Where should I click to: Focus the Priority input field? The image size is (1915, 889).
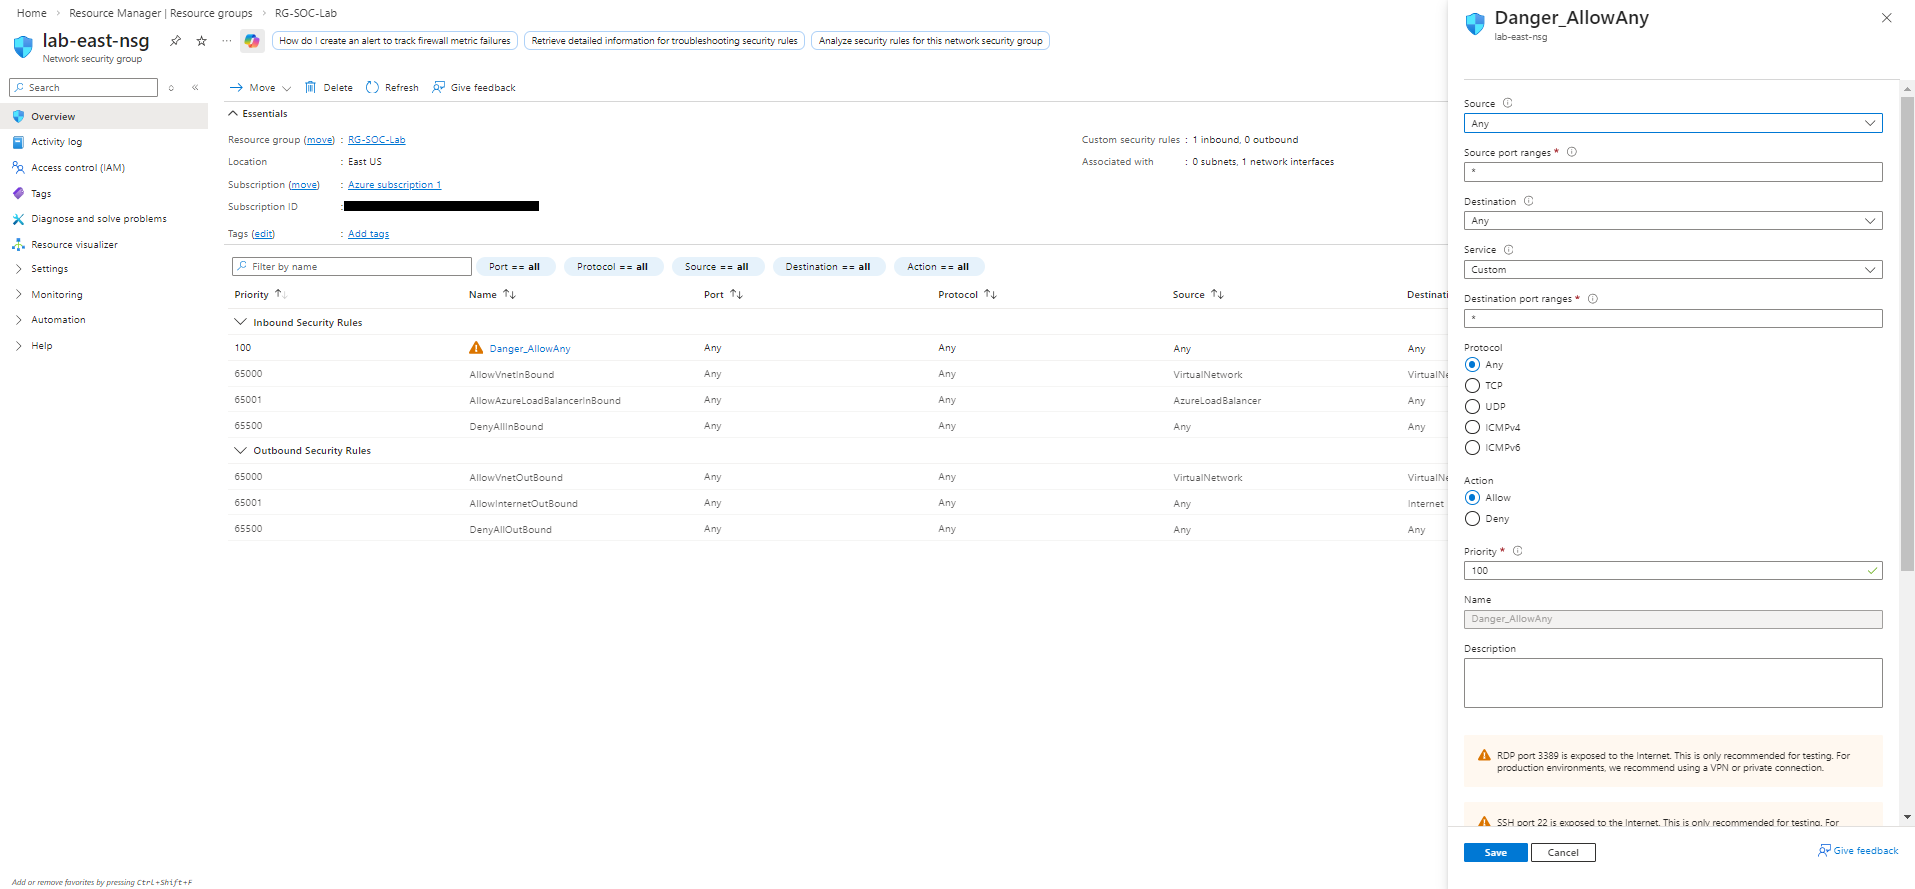click(1673, 571)
